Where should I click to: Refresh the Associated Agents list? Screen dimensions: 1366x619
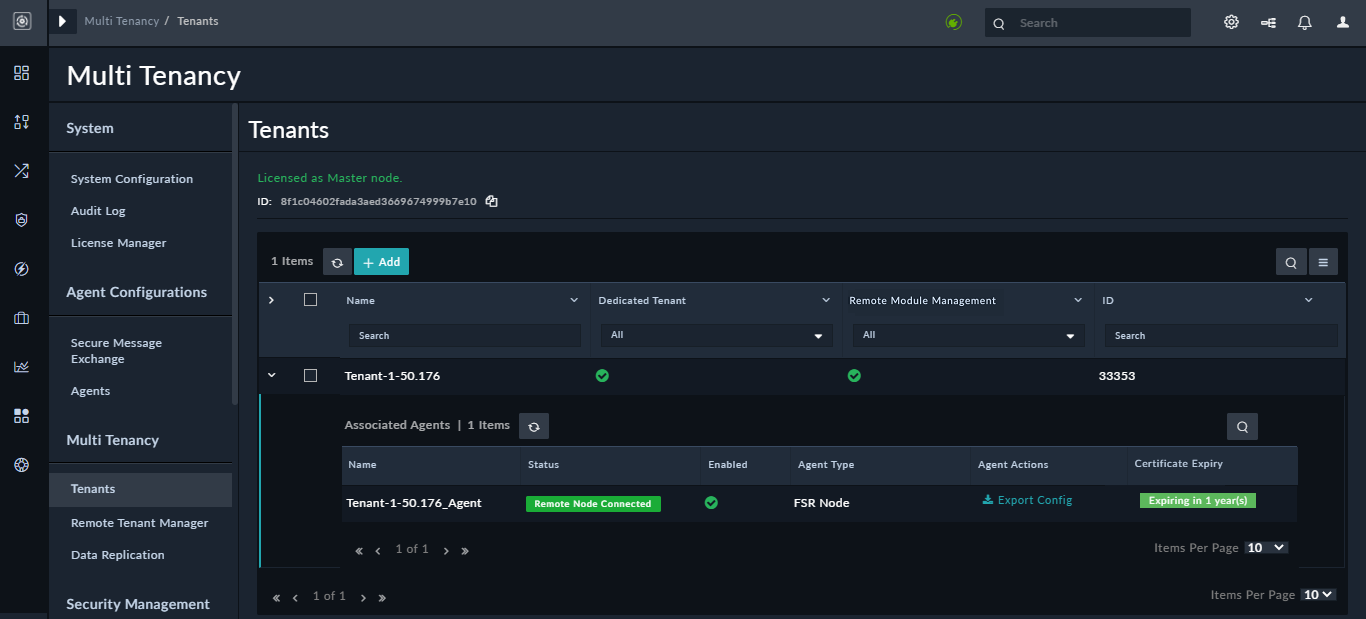coord(533,425)
